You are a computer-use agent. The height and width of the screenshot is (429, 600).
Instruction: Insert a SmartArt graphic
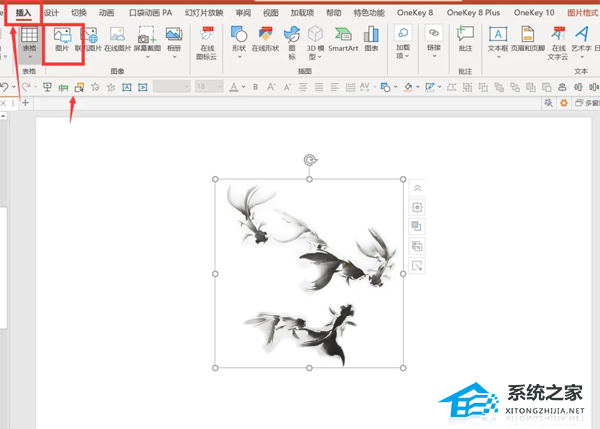343,39
